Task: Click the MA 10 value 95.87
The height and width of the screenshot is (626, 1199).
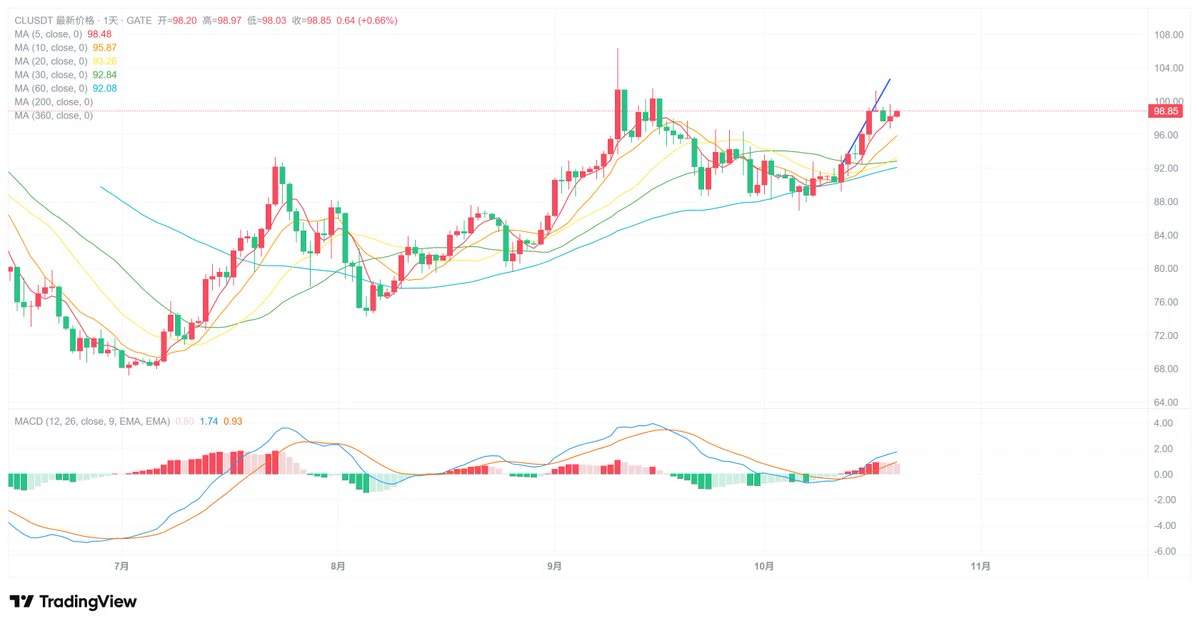Action: pyautogui.click(x=105, y=48)
